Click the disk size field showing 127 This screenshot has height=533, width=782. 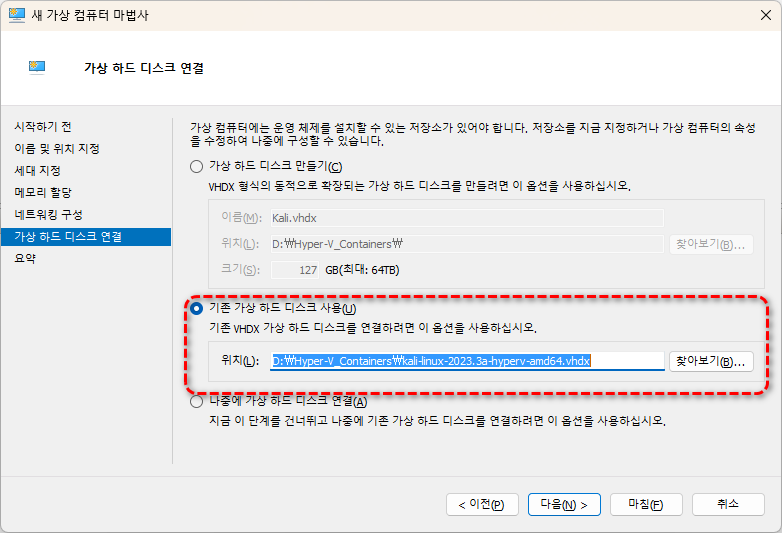pos(295,270)
